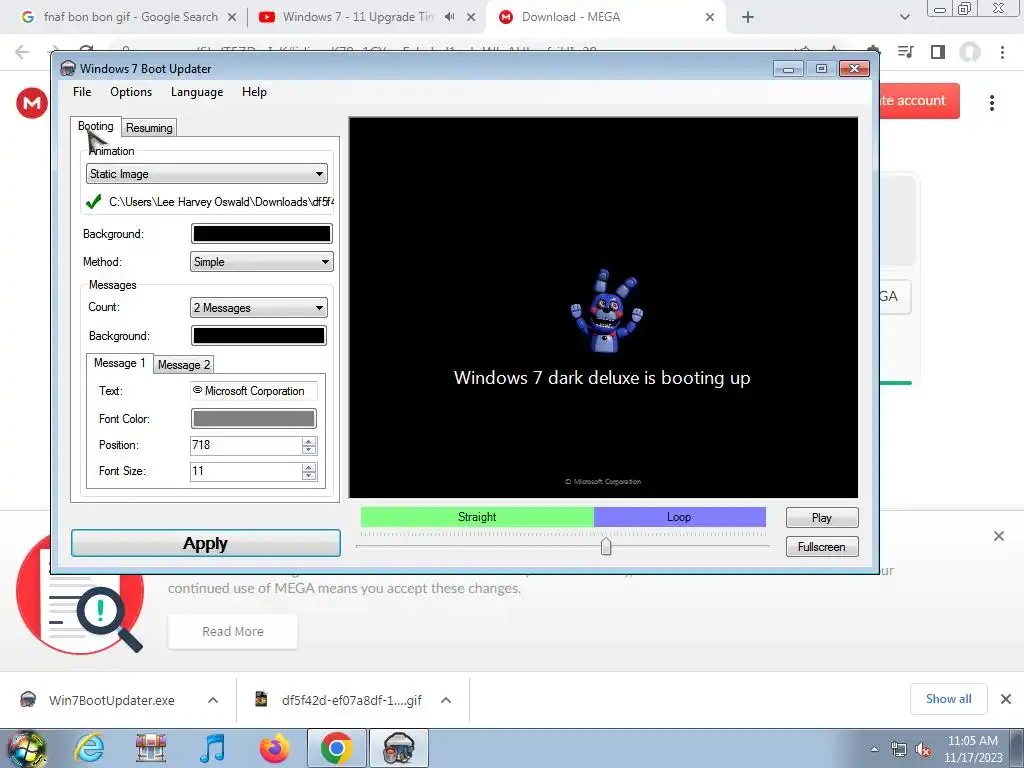Click the MEGA logo icon
This screenshot has height=768, width=1024.
tap(32, 103)
